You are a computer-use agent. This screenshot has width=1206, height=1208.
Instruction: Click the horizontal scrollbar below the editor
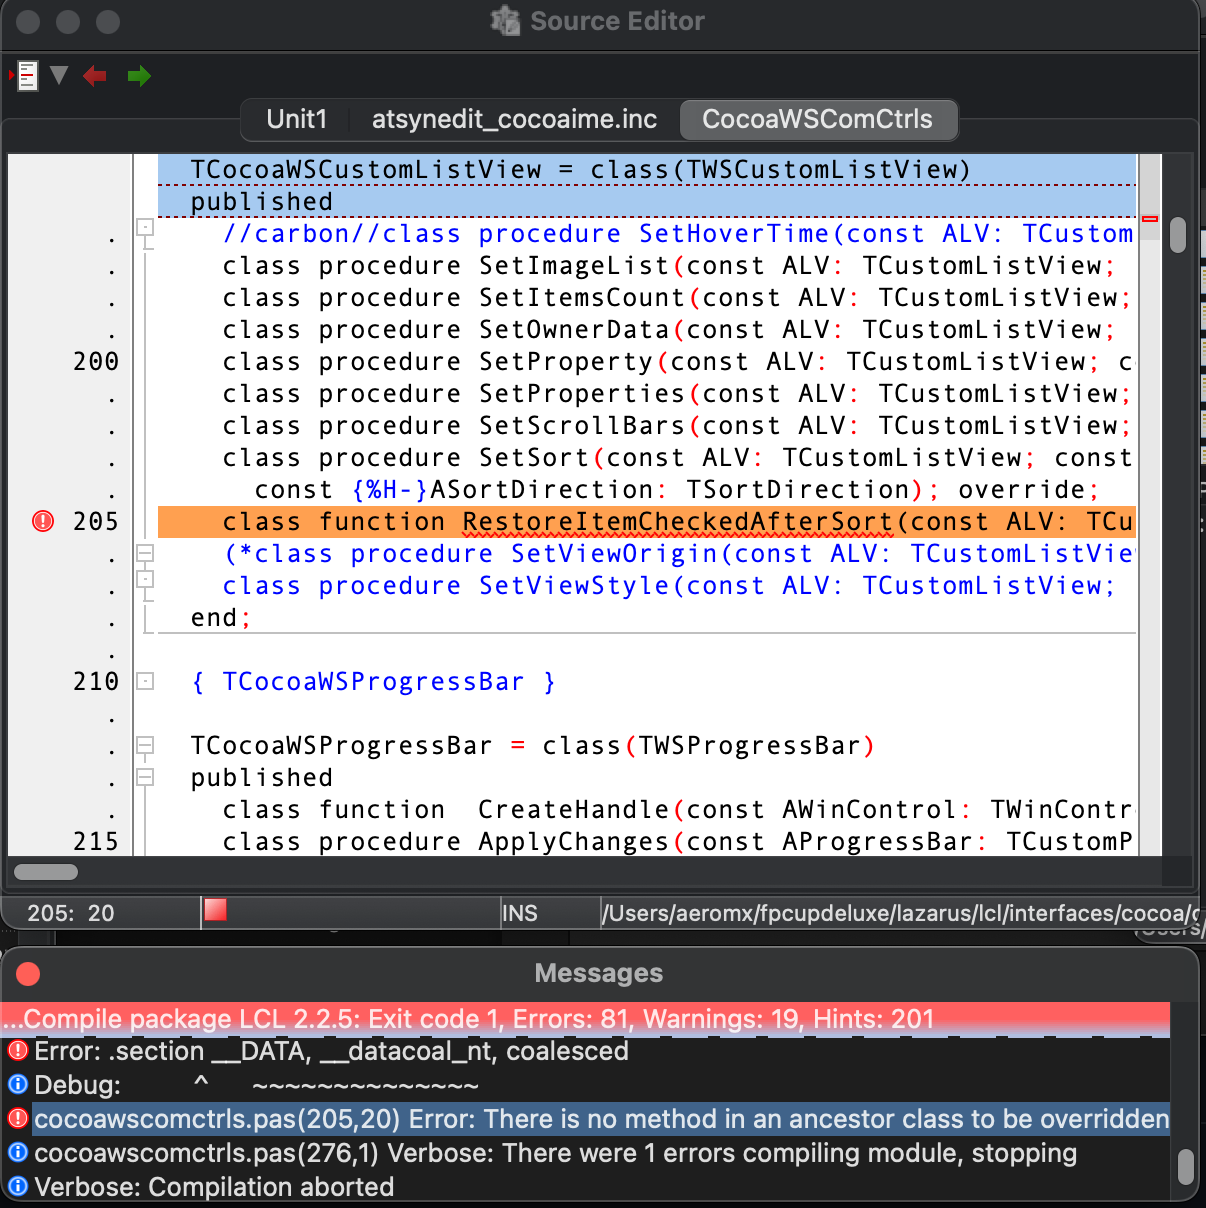45,871
